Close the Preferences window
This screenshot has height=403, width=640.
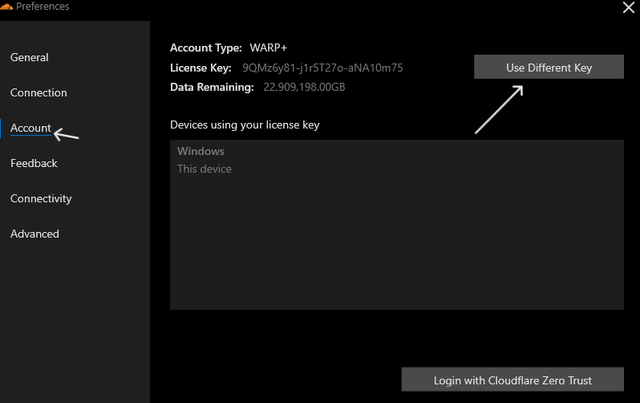(x=629, y=7)
